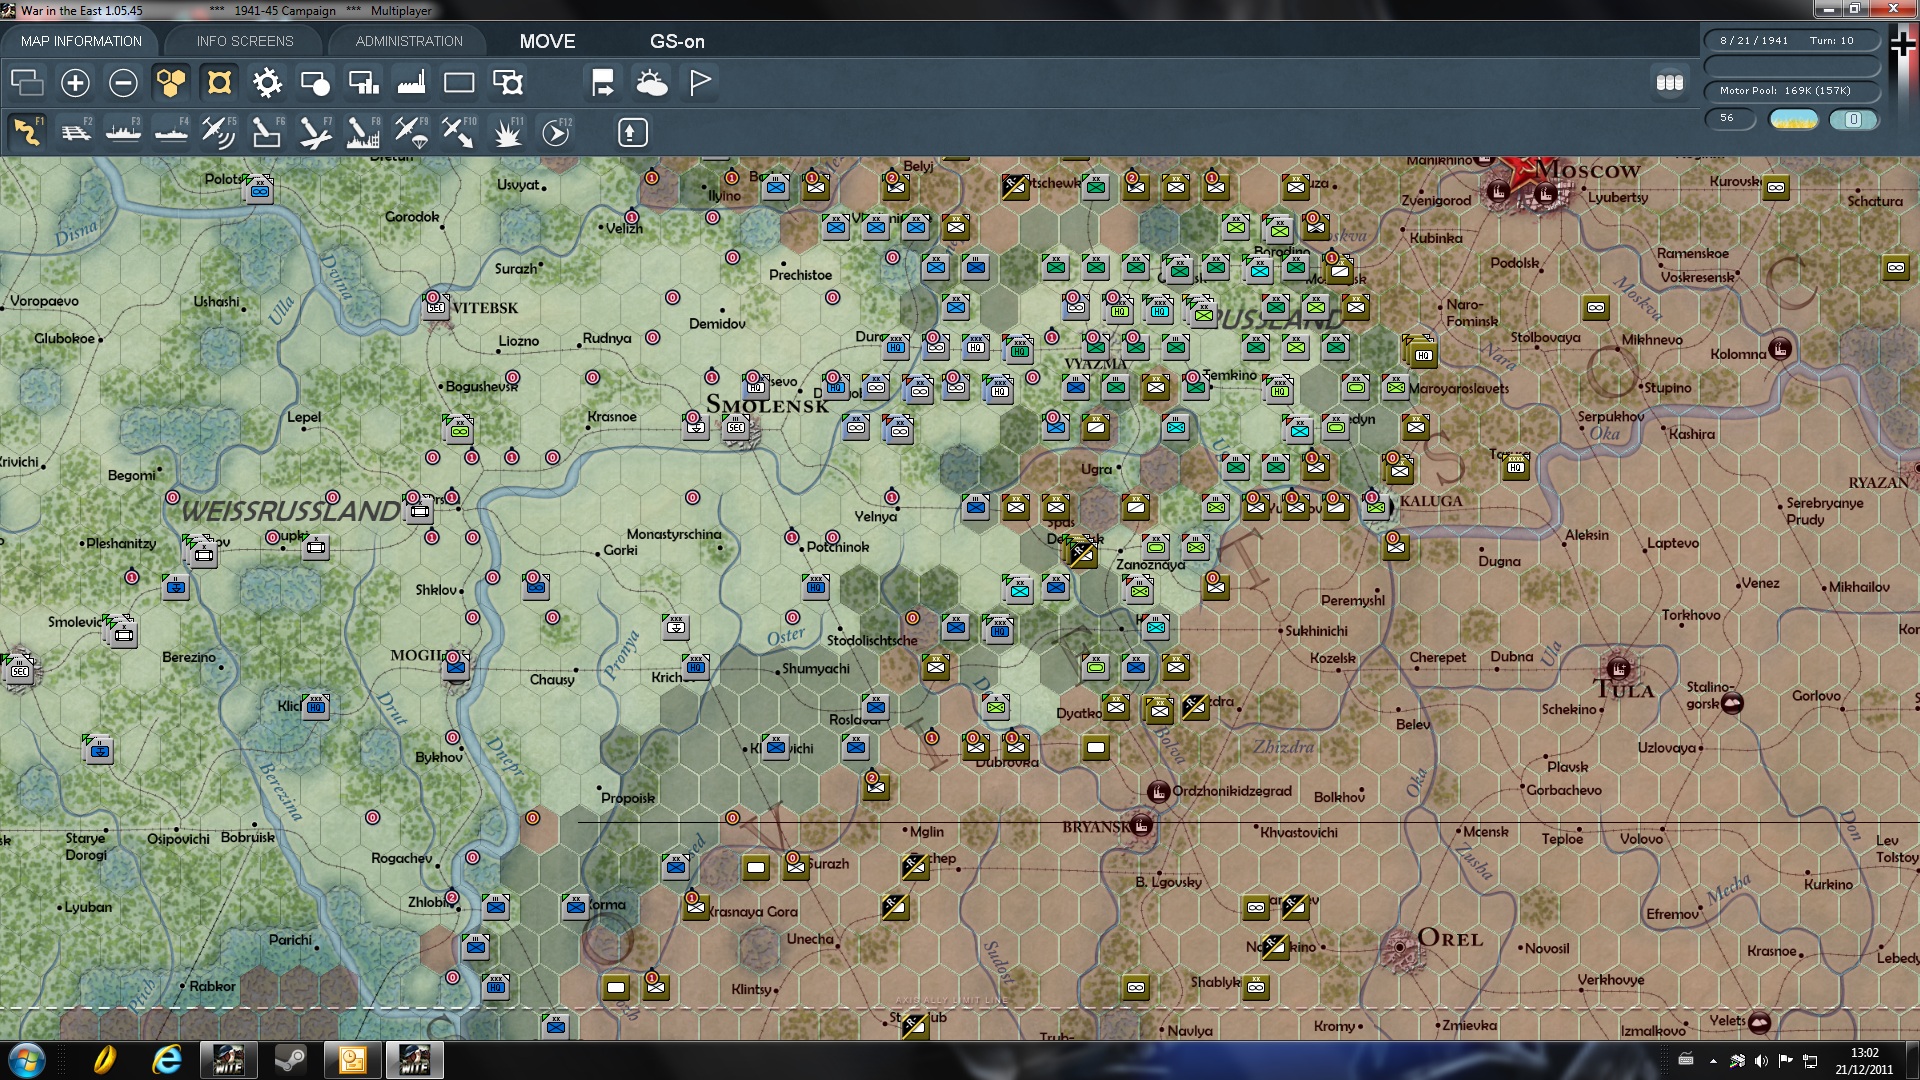Click the F11 explosion mode icon

coord(508,132)
